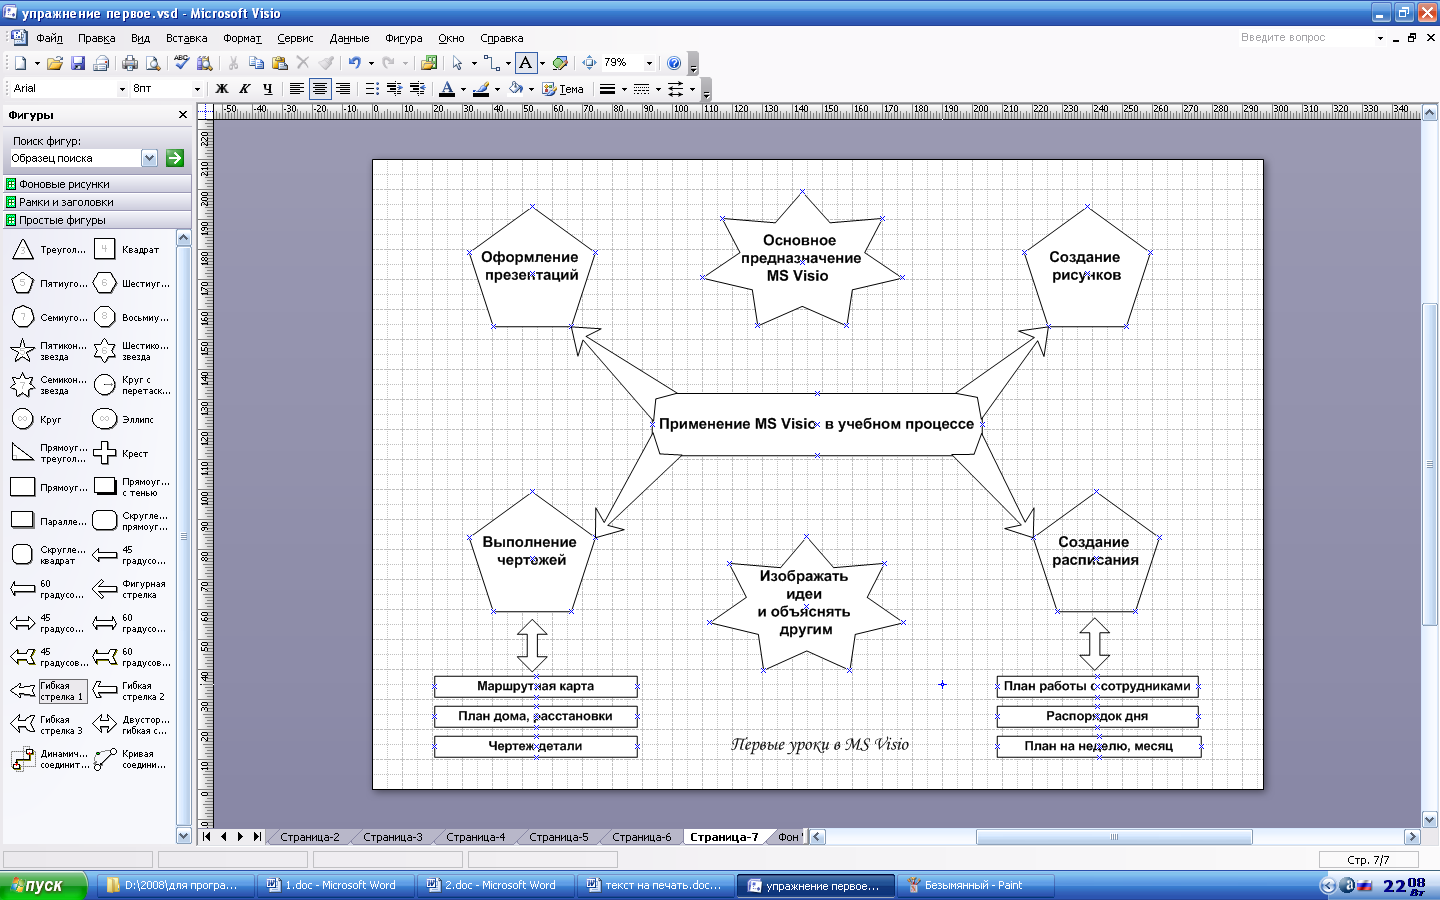1440x900 pixels.
Task: Click the Open folder toolbar icon
Action: (x=55, y=63)
